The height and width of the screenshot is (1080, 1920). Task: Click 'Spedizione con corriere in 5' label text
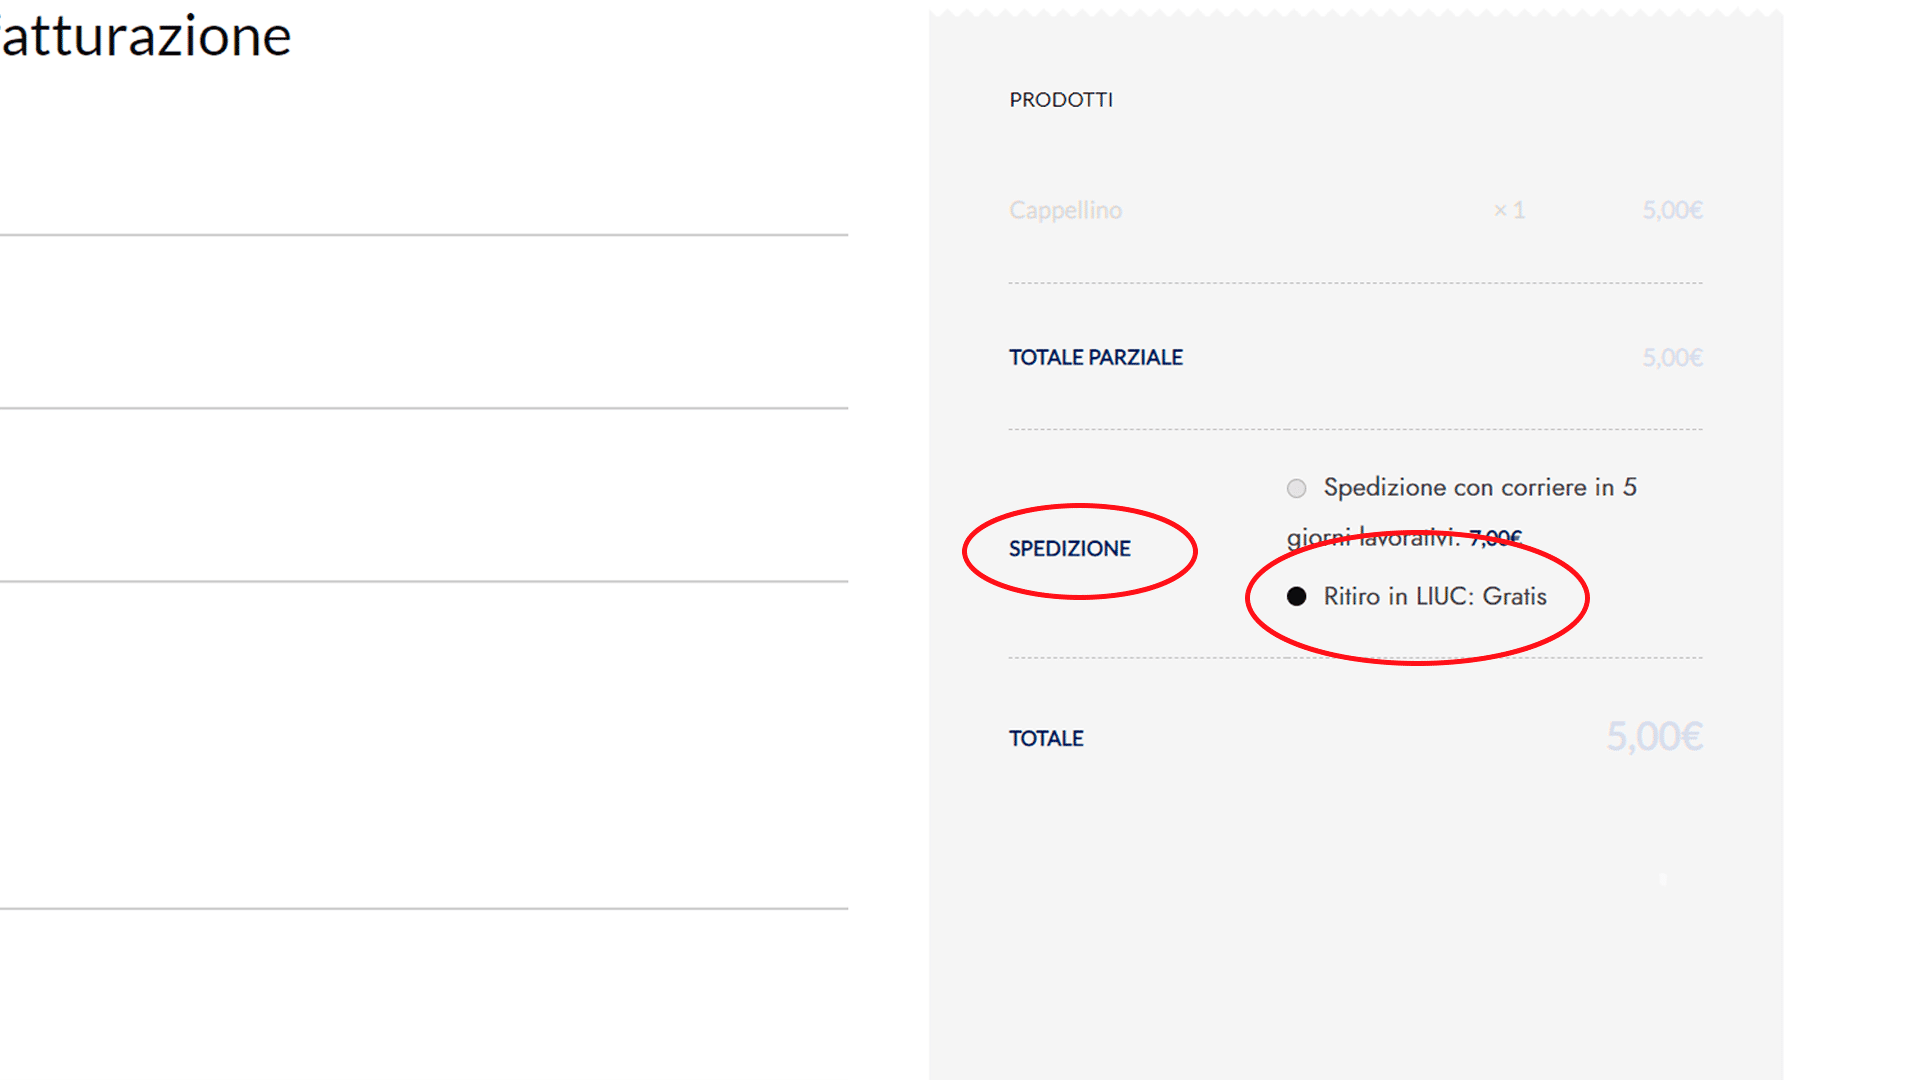tap(1479, 487)
